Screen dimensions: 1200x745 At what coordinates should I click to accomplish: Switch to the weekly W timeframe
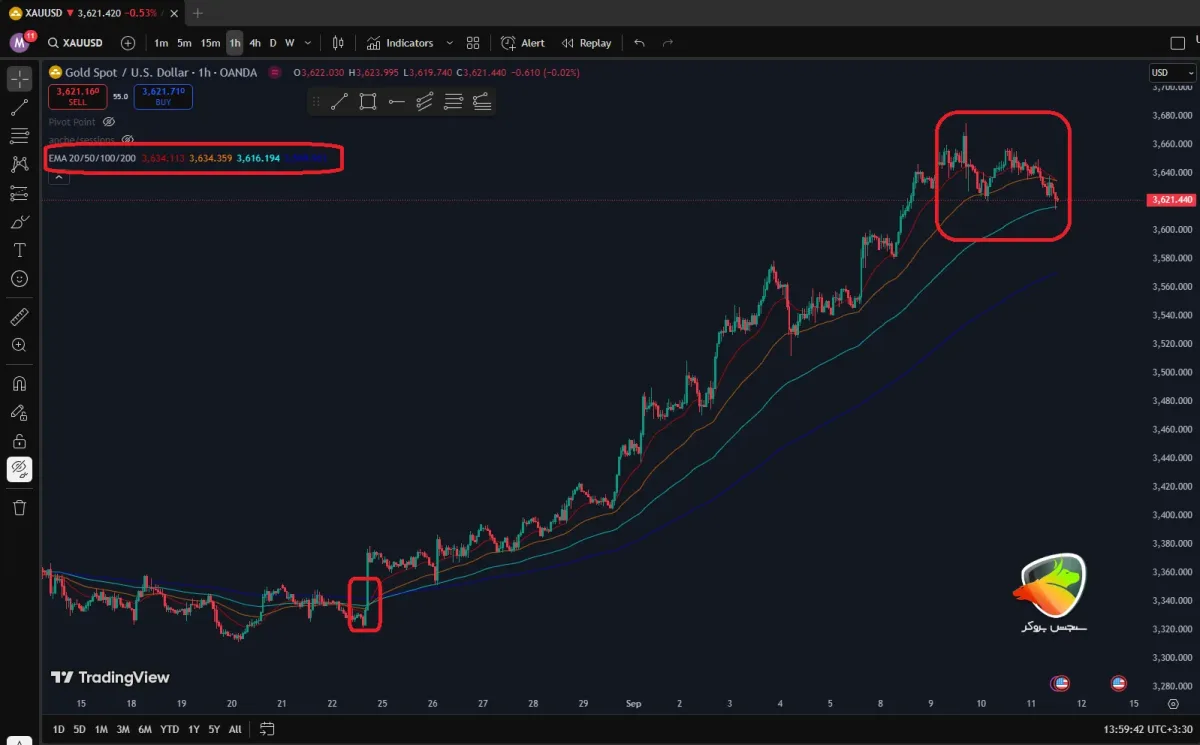[x=289, y=43]
